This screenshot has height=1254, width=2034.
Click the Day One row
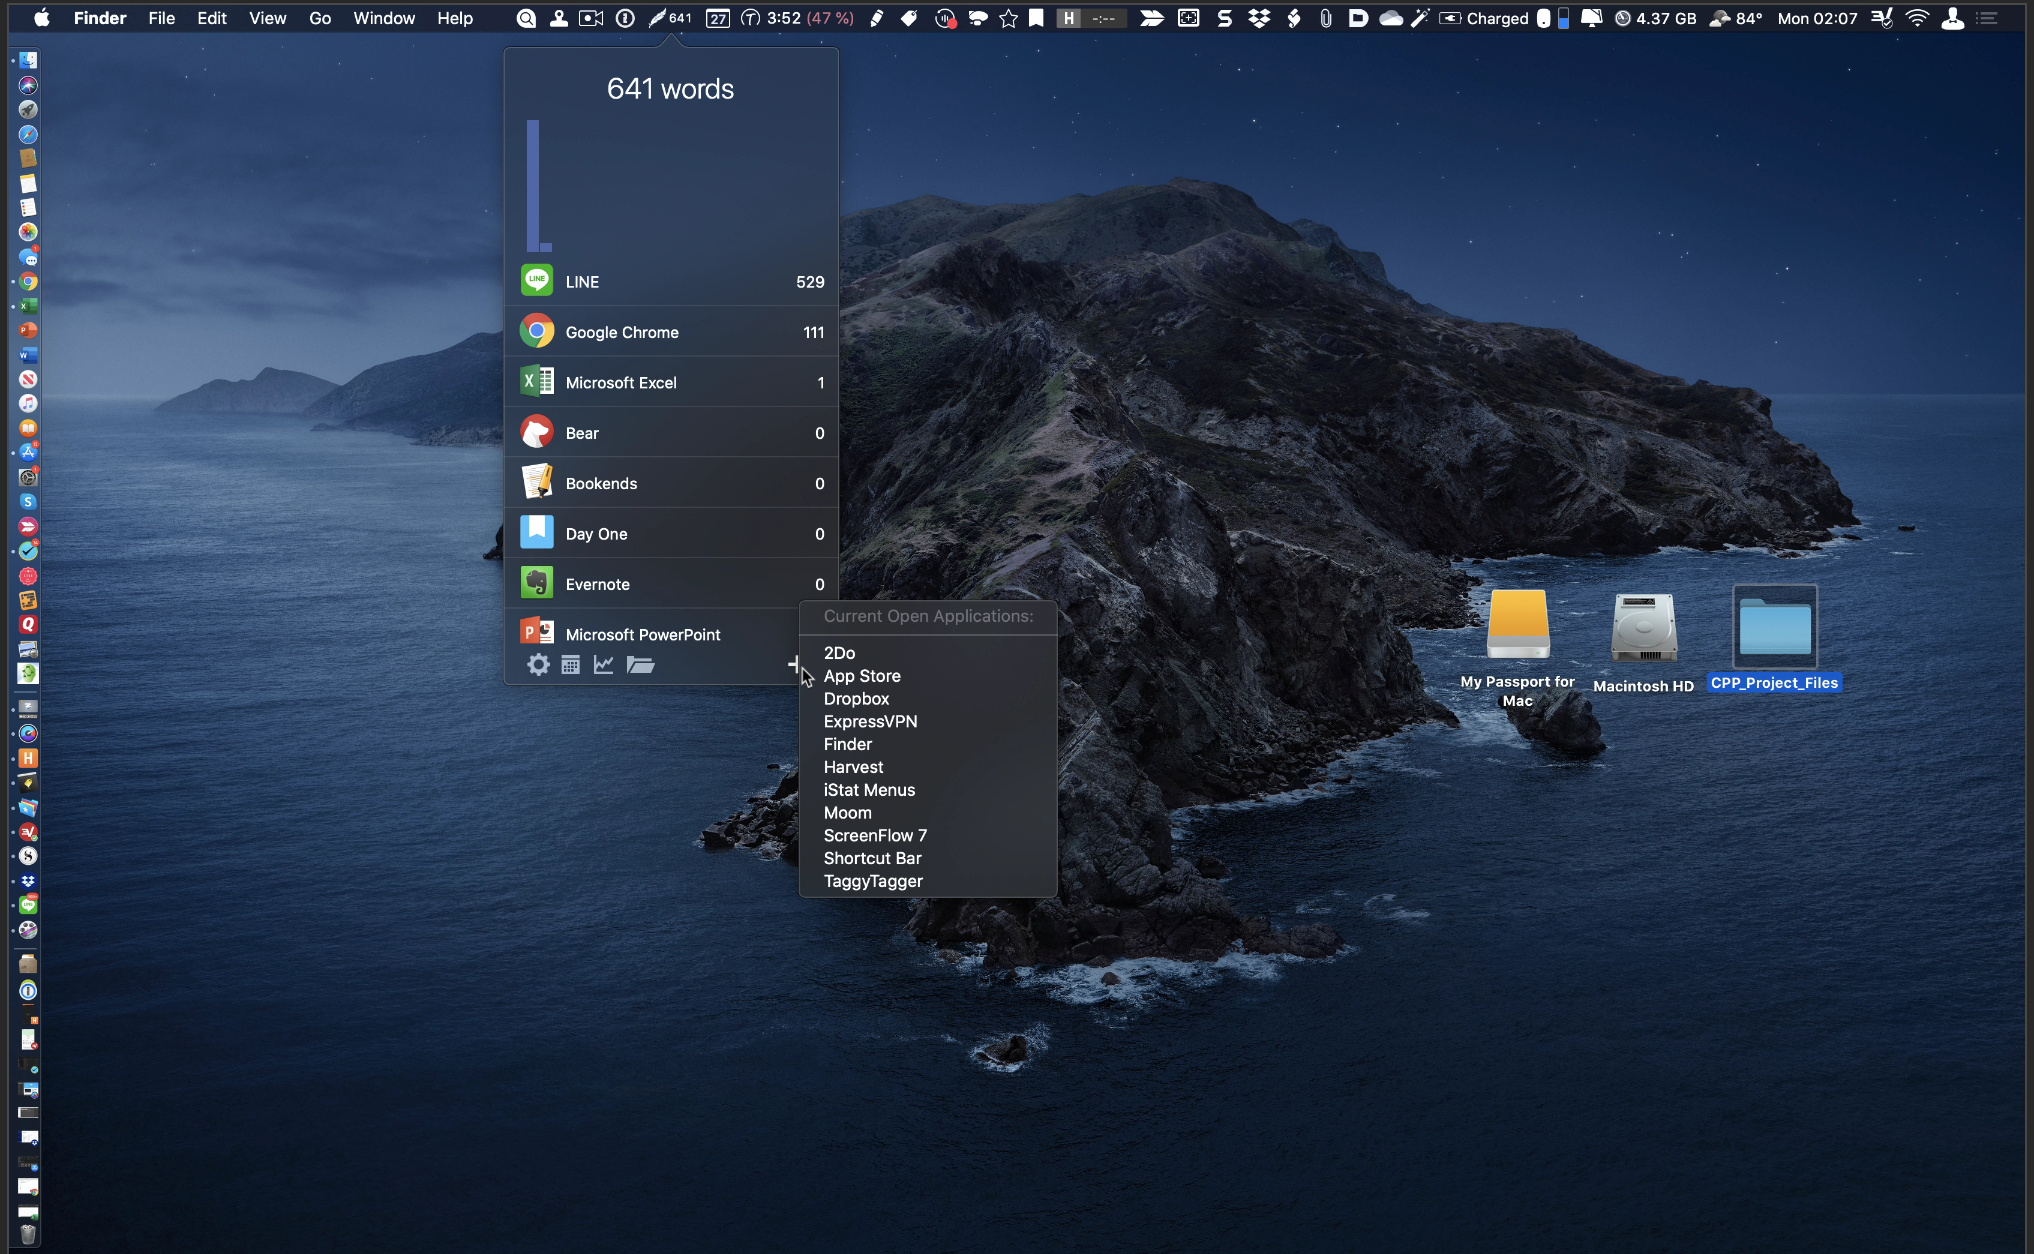pyautogui.click(x=671, y=533)
